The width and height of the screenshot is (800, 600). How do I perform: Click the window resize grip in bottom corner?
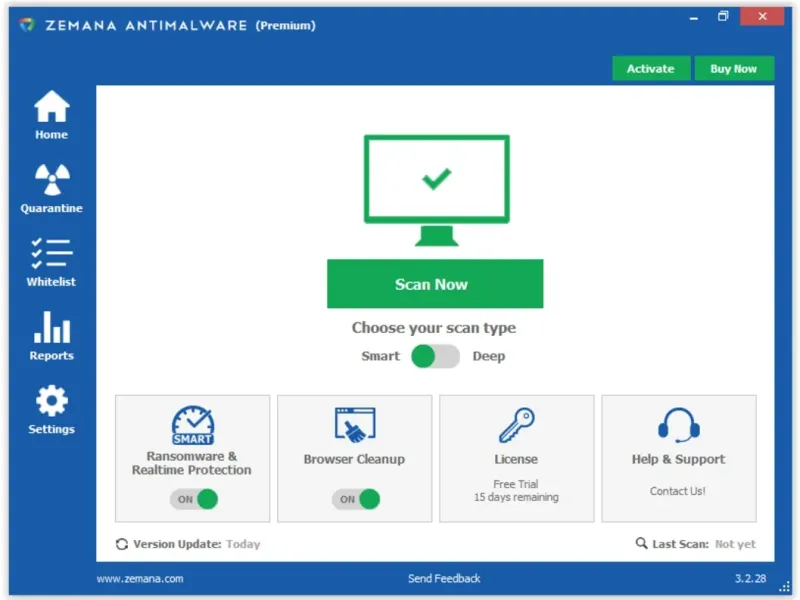tap(785, 587)
